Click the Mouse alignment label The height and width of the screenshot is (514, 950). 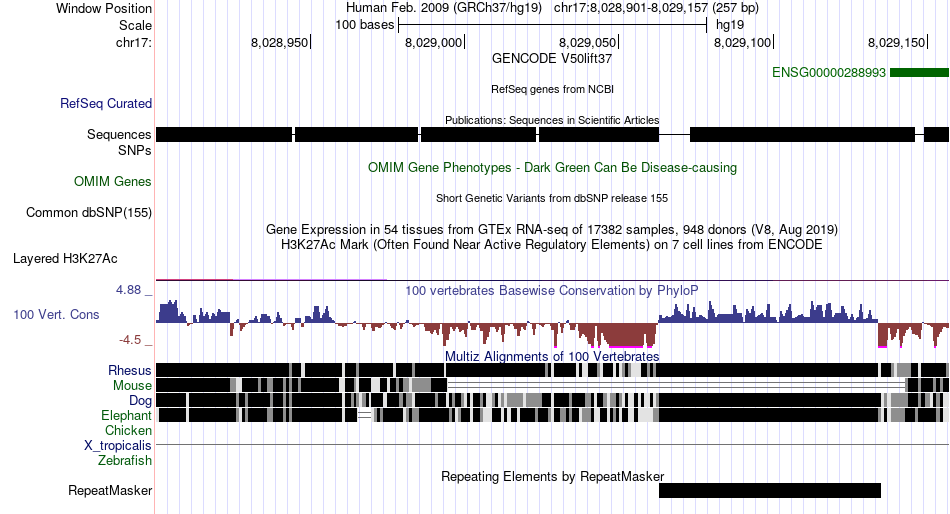tap(132, 386)
